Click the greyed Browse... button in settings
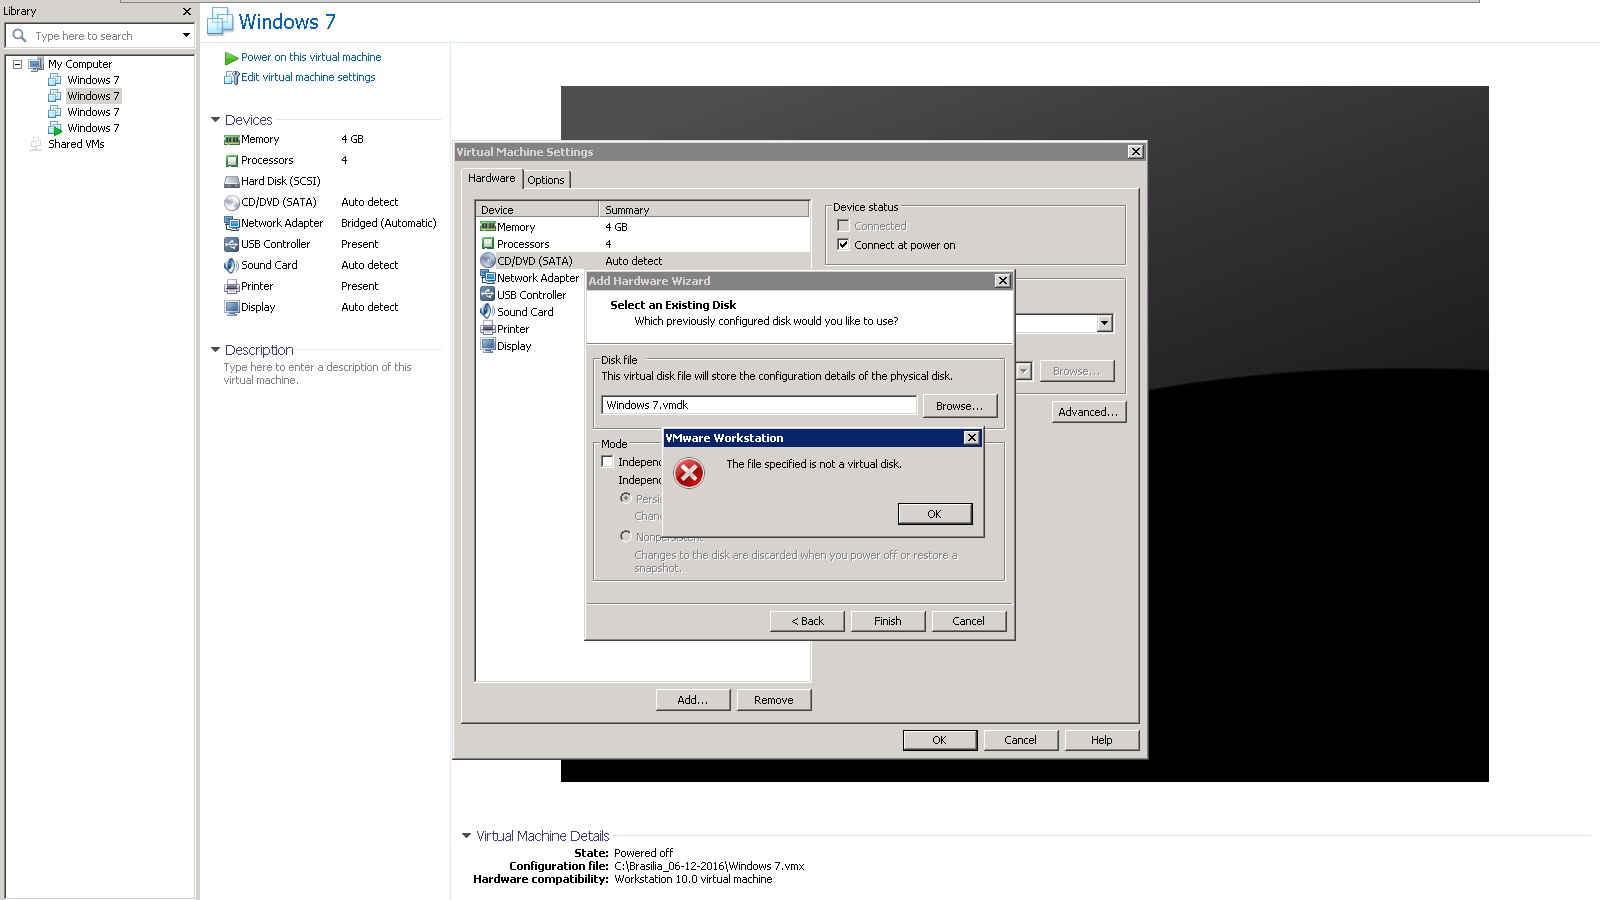Viewport: 1600px width, 900px height. point(1076,371)
